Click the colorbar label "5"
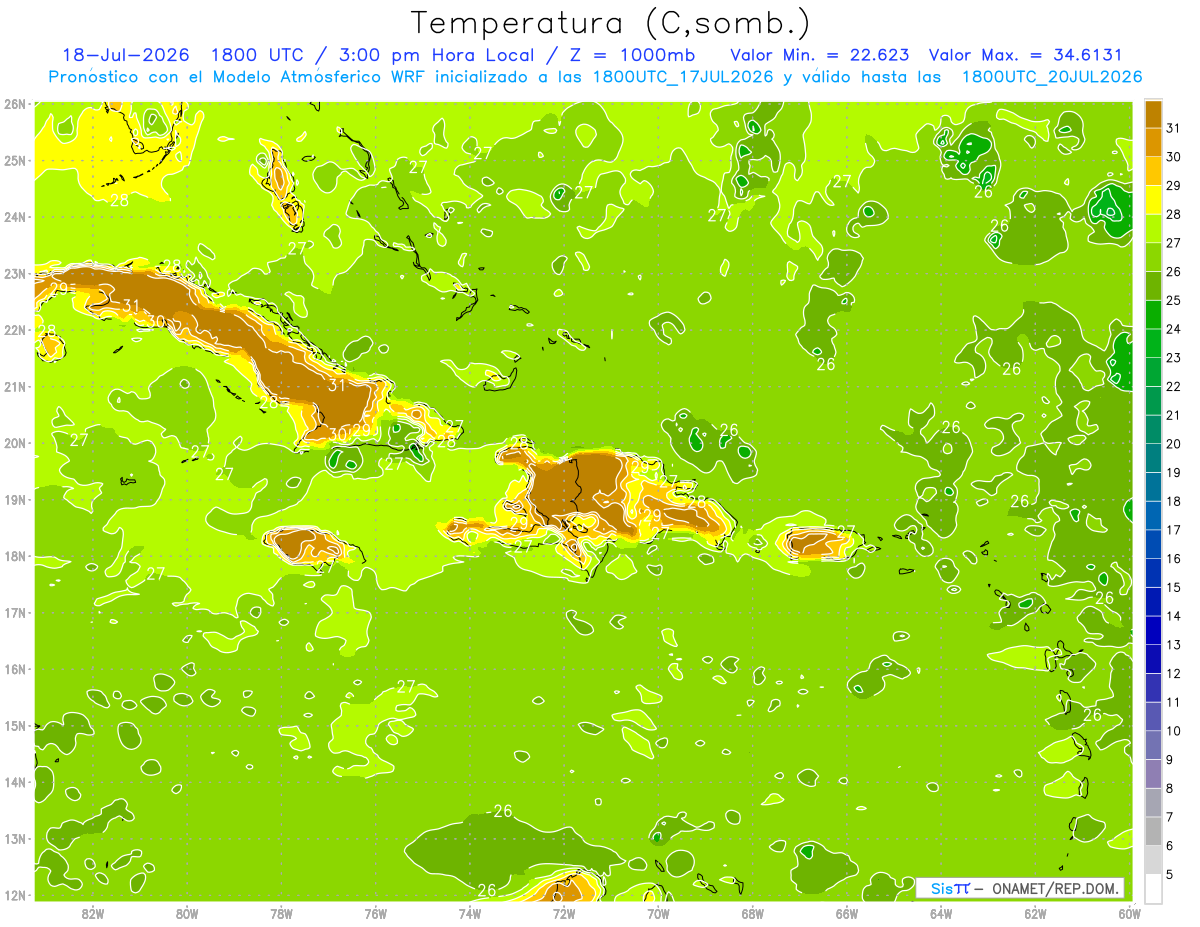The height and width of the screenshot is (927, 1200). (x=1170, y=874)
